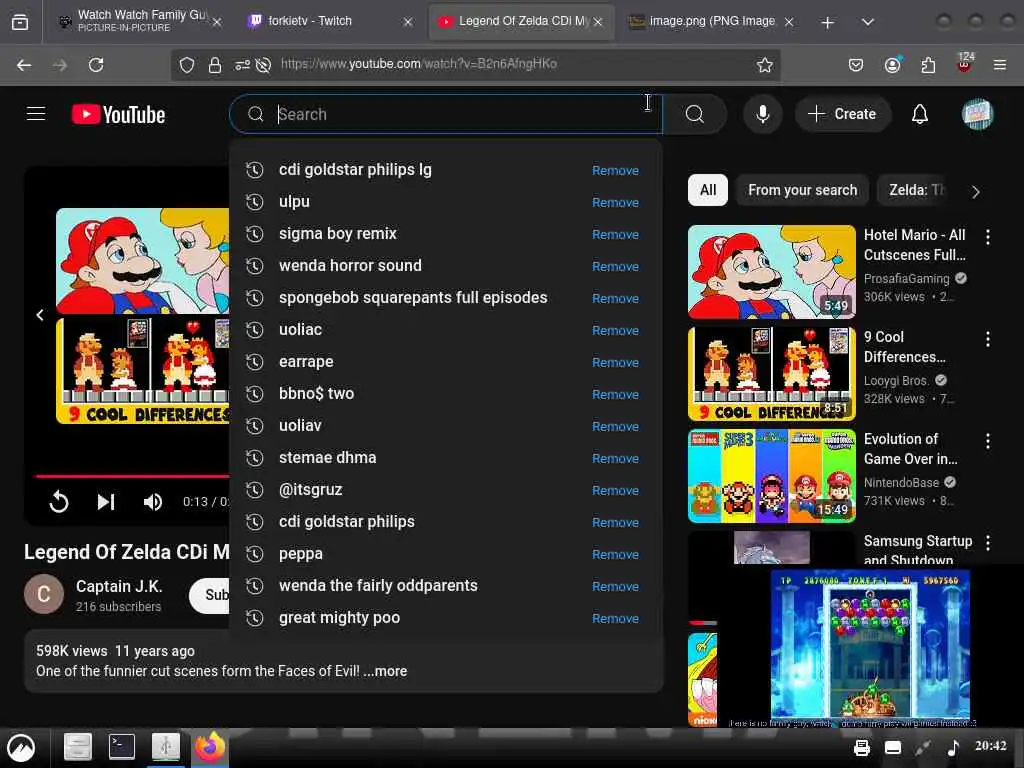The width and height of the screenshot is (1024, 768).
Task: Remove the earrape search history entry
Action: pyautogui.click(x=615, y=362)
